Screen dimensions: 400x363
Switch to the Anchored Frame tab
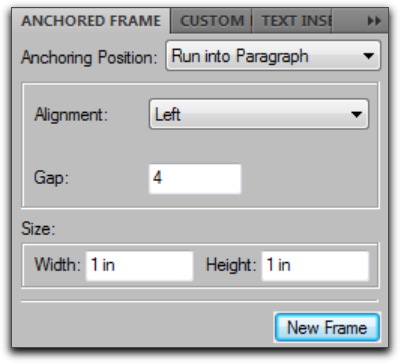tap(91, 21)
